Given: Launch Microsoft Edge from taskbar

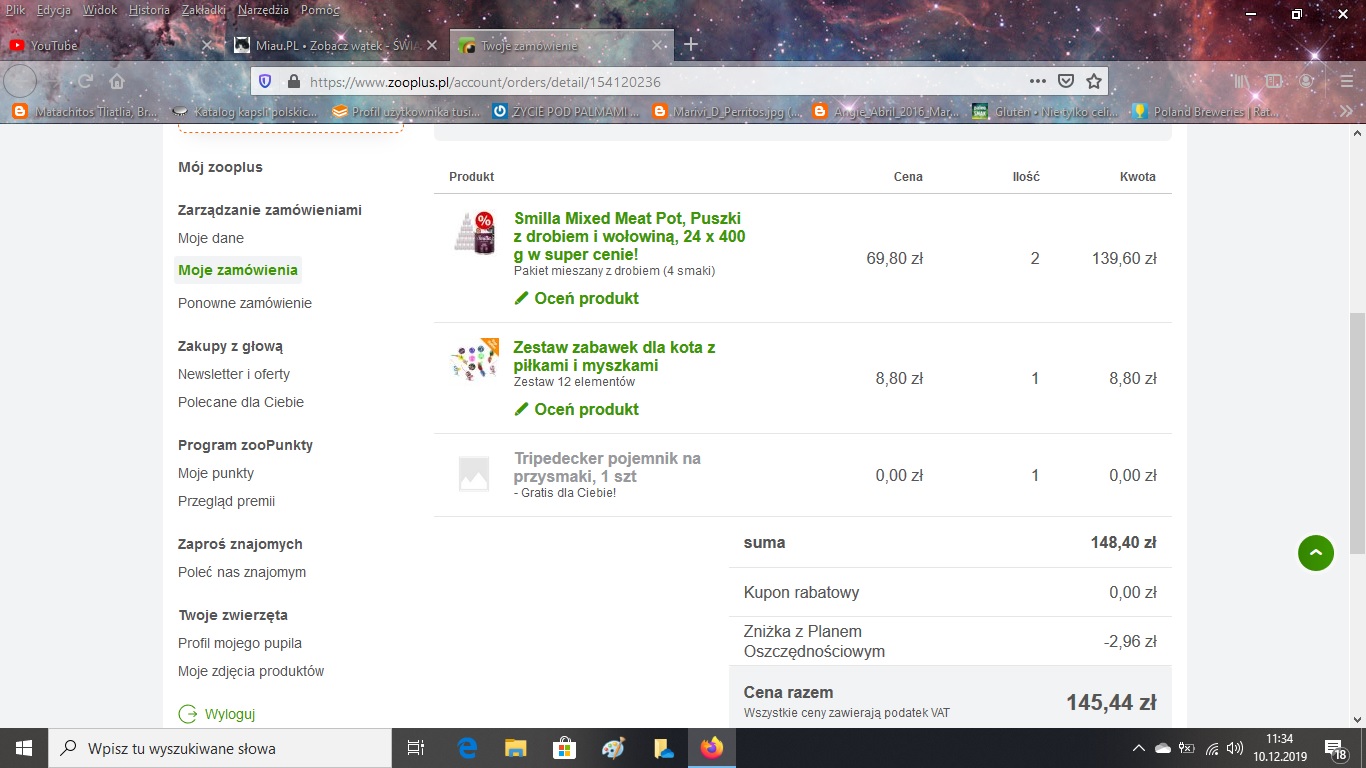Looking at the screenshot, I should [468, 748].
